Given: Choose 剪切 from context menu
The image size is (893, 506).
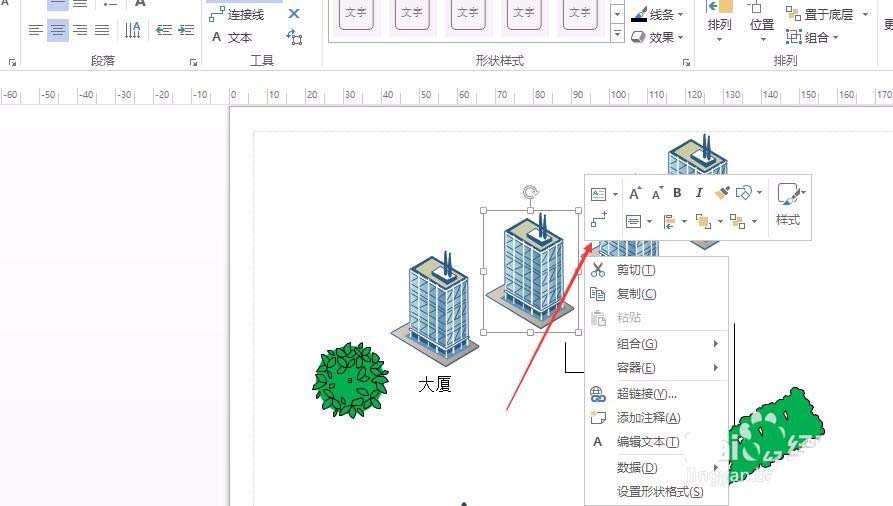Looking at the screenshot, I should 657,270.
